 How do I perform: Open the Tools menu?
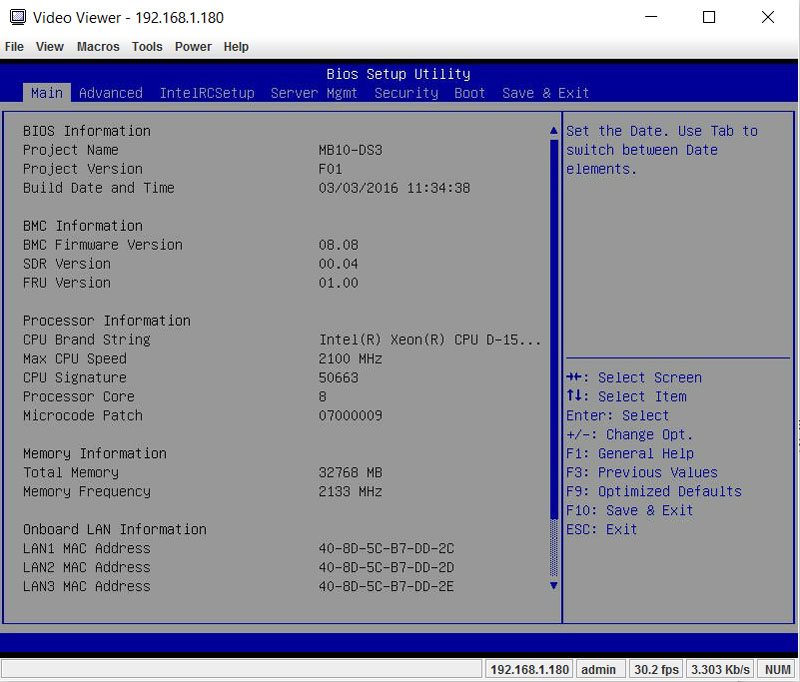tap(147, 47)
